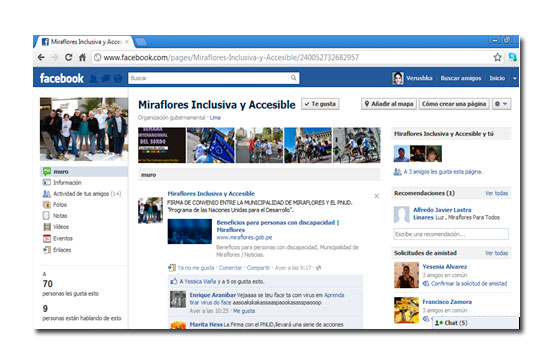Go to Inicio in Facebook header
560x360 pixels.
coord(497,78)
